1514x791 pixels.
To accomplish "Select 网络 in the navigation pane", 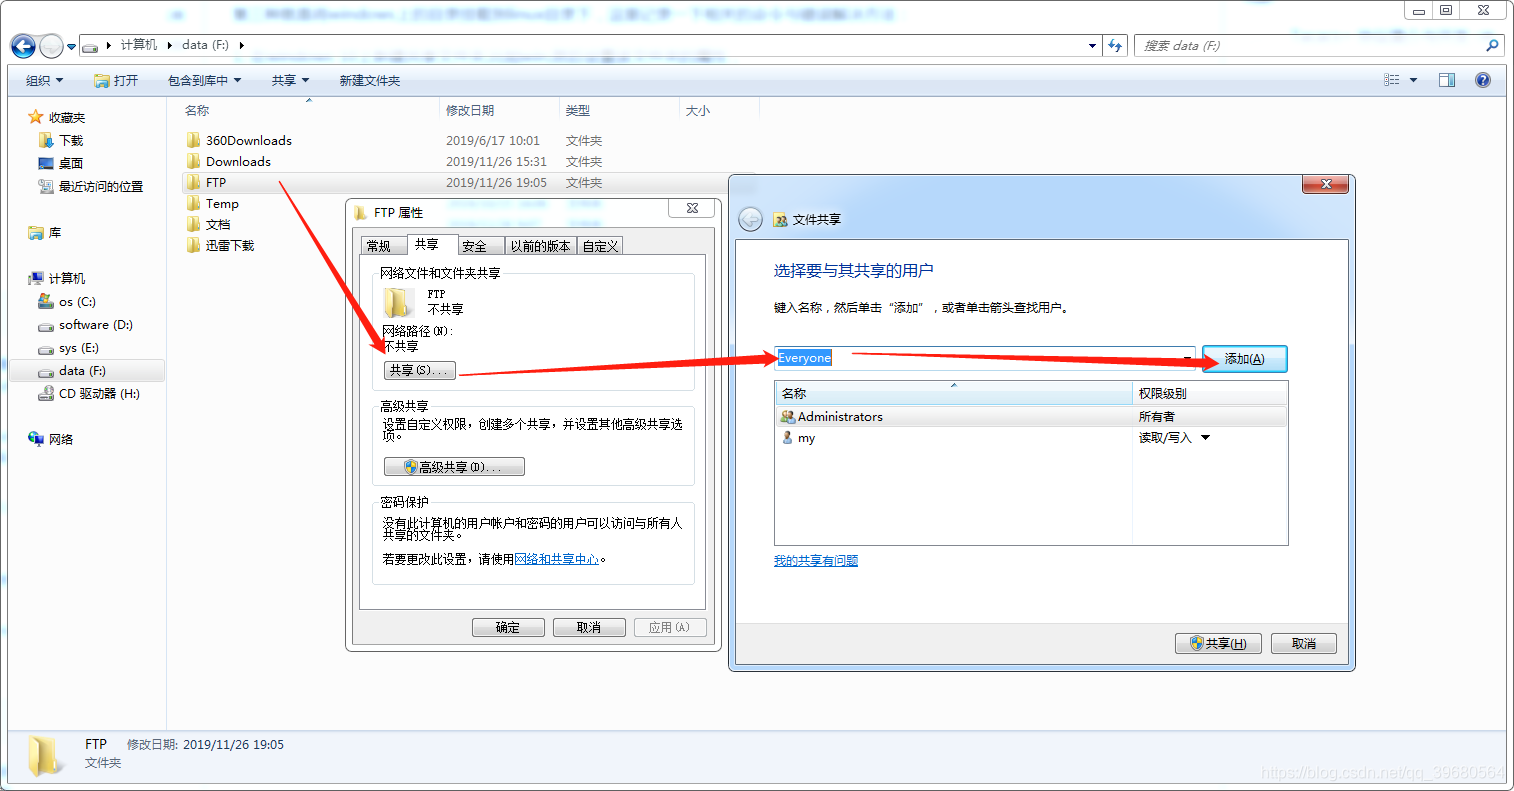I will tap(51, 439).
